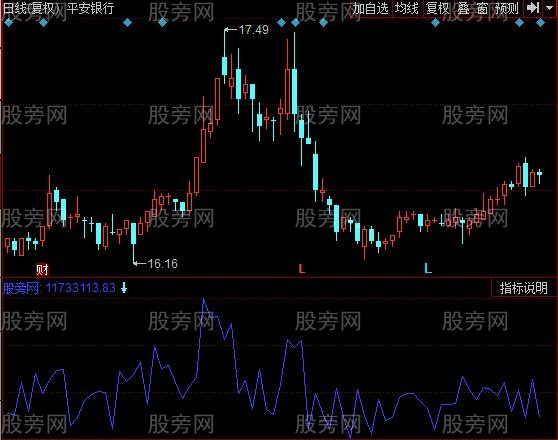558x440 pixels.
Task: Click the rightmost blue diamond info marker
Action: (541, 23)
